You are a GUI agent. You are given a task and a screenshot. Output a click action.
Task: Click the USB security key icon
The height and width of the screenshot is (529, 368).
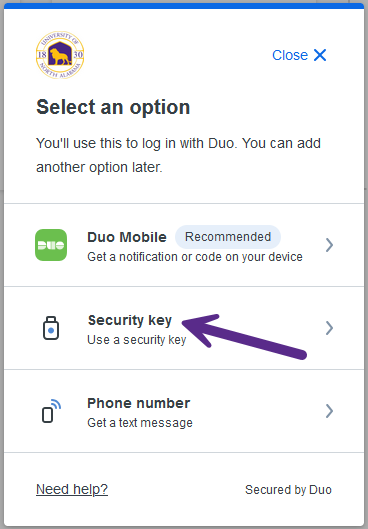click(51, 328)
